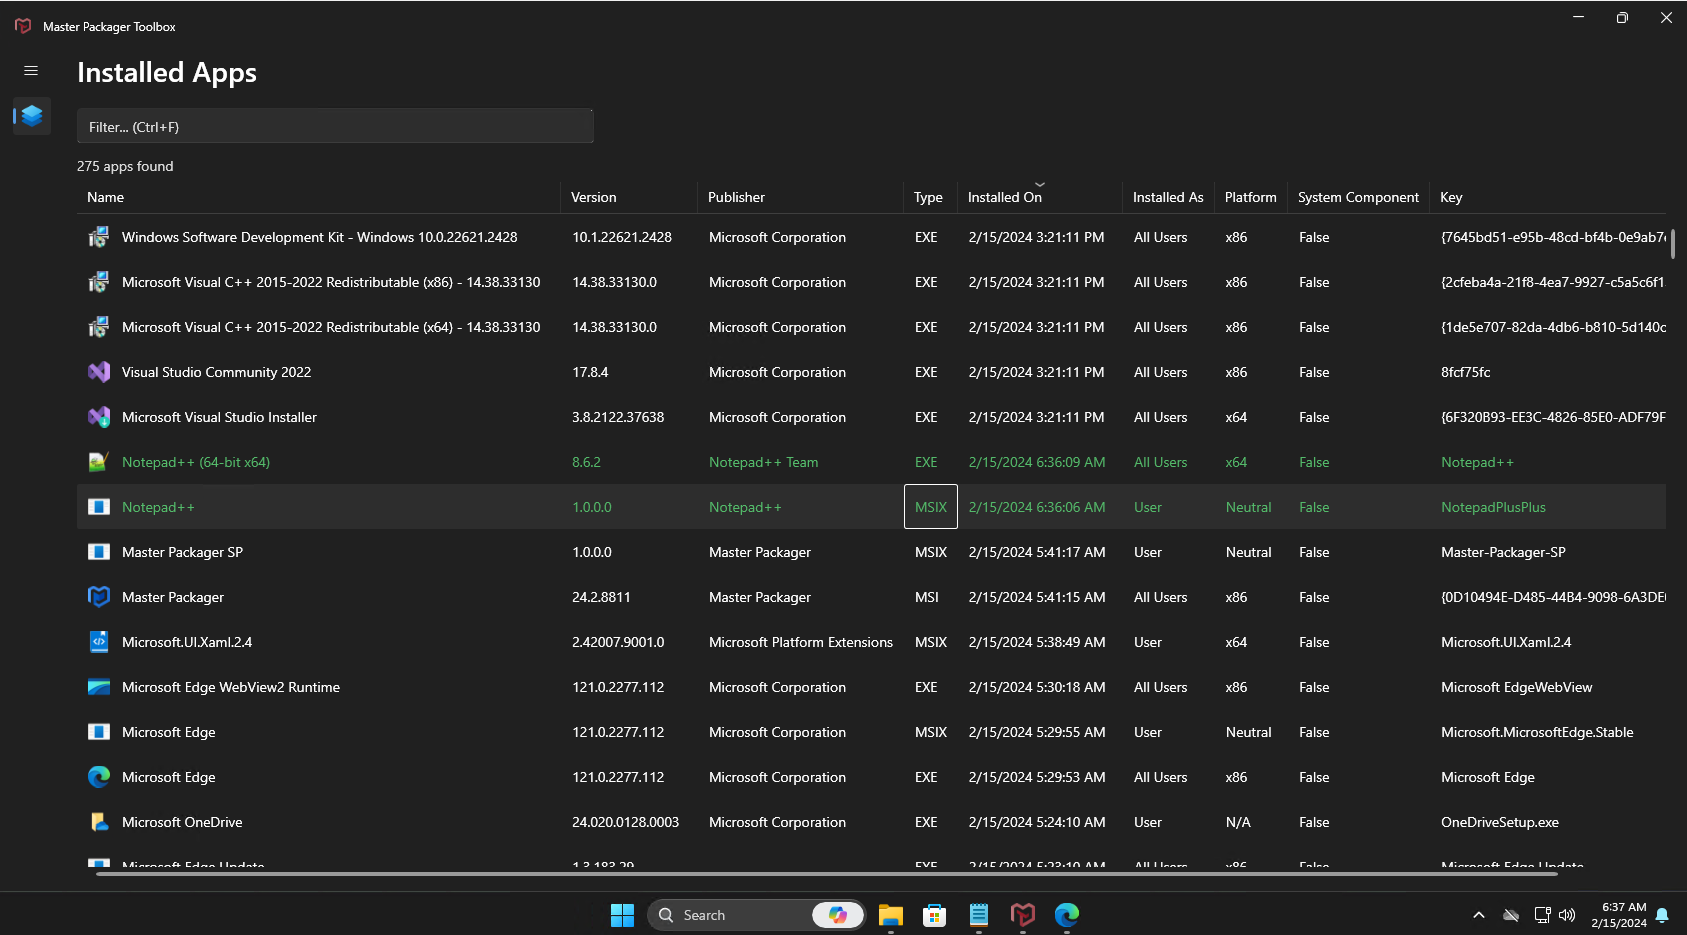
Task: Click Microsoft Platform Extensions publisher cell
Action: (801, 642)
